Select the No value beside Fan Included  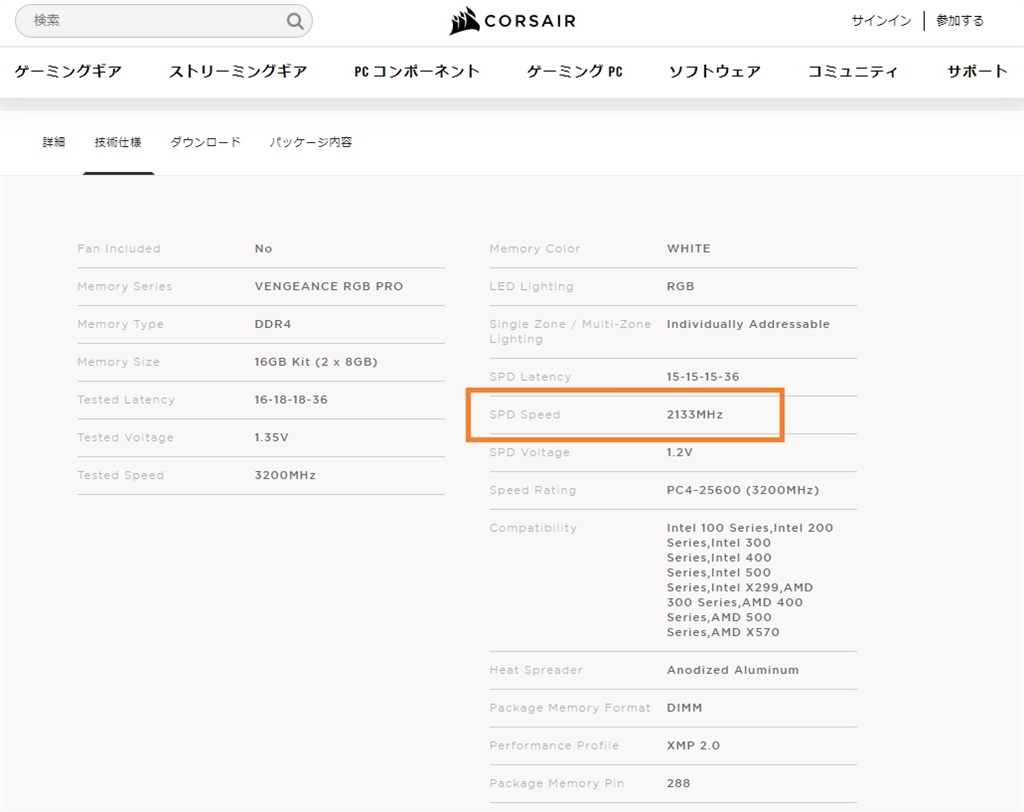263,248
